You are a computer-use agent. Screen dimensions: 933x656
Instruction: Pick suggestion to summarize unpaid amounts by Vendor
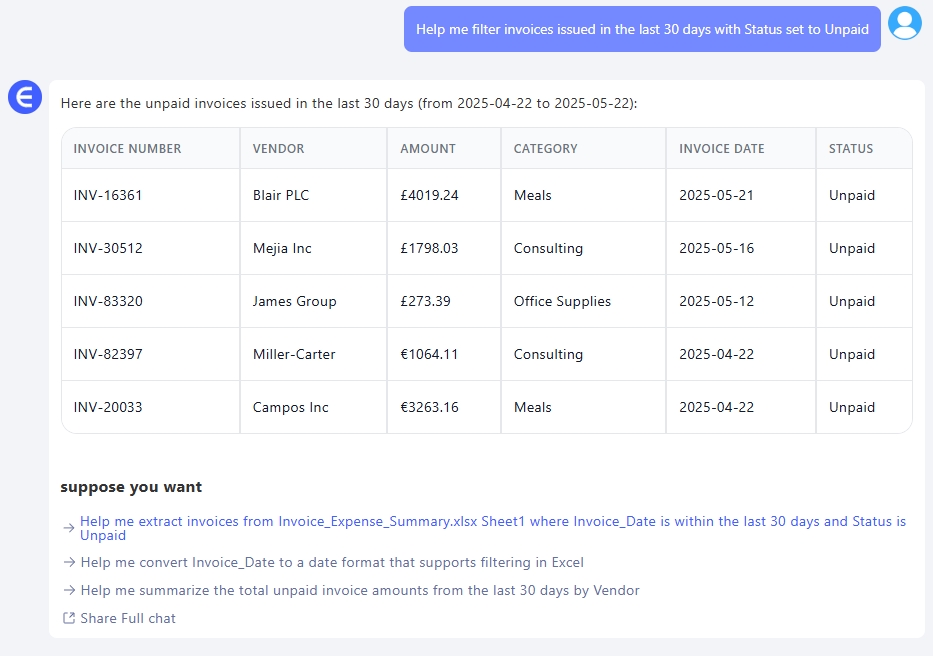click(x=360, y=591)
